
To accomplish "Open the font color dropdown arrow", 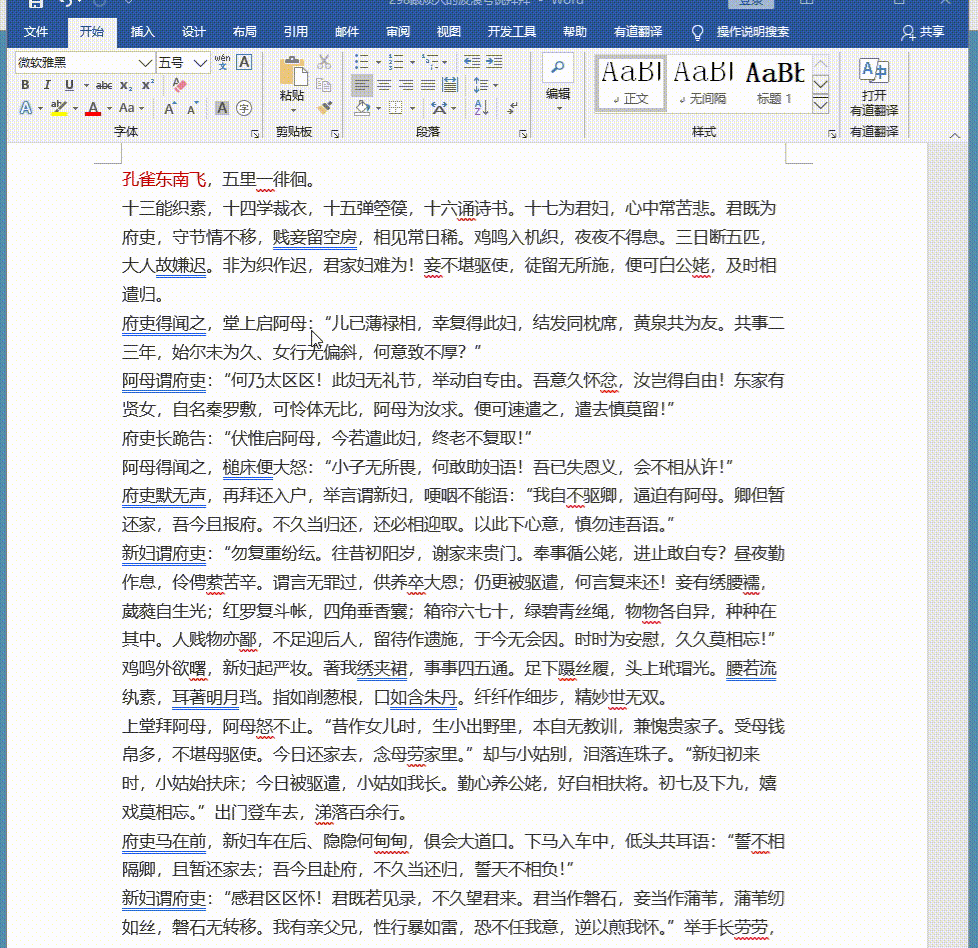I will (x=109, y=109).
